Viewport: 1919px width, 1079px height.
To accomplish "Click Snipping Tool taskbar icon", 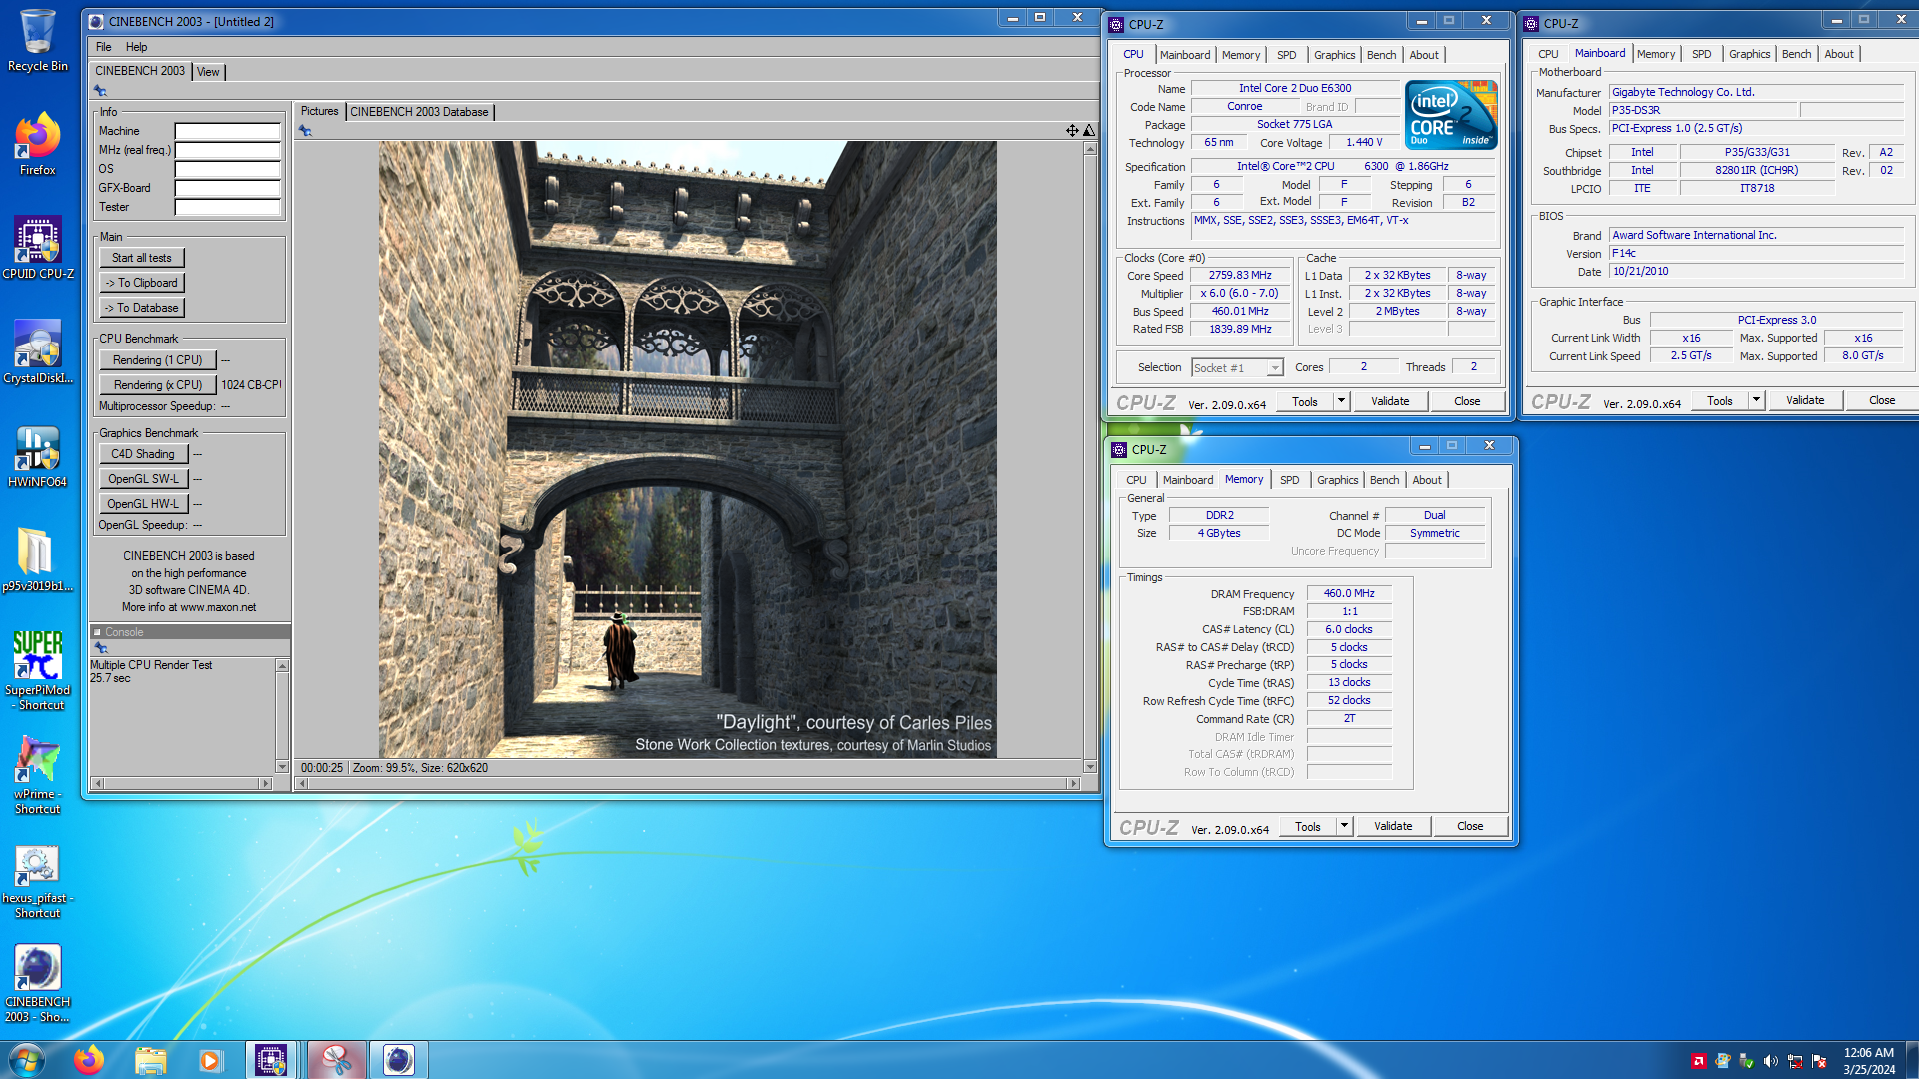I will (336, 1060).
